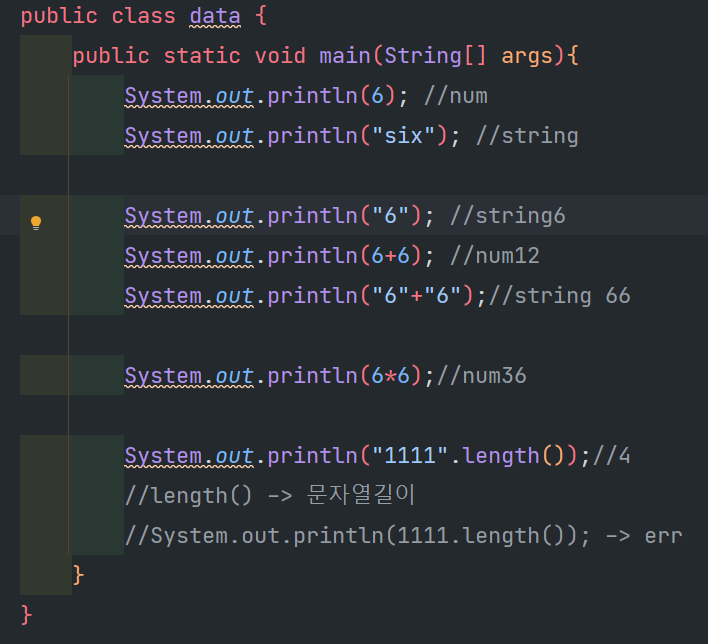This screenshot has width=708, height=644.
Task: Click 'main' in the method declaration
Action: click(345, 56)
